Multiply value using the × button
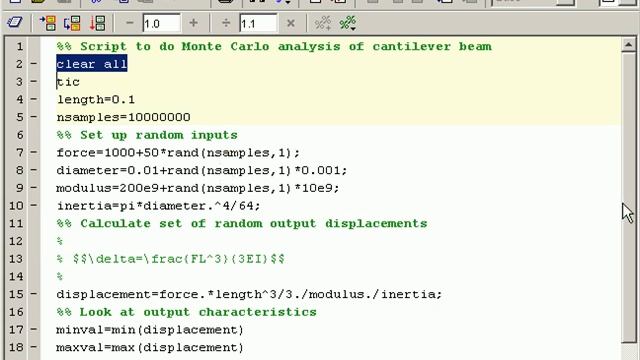This screenshot has height=360, width=640. 291,23
